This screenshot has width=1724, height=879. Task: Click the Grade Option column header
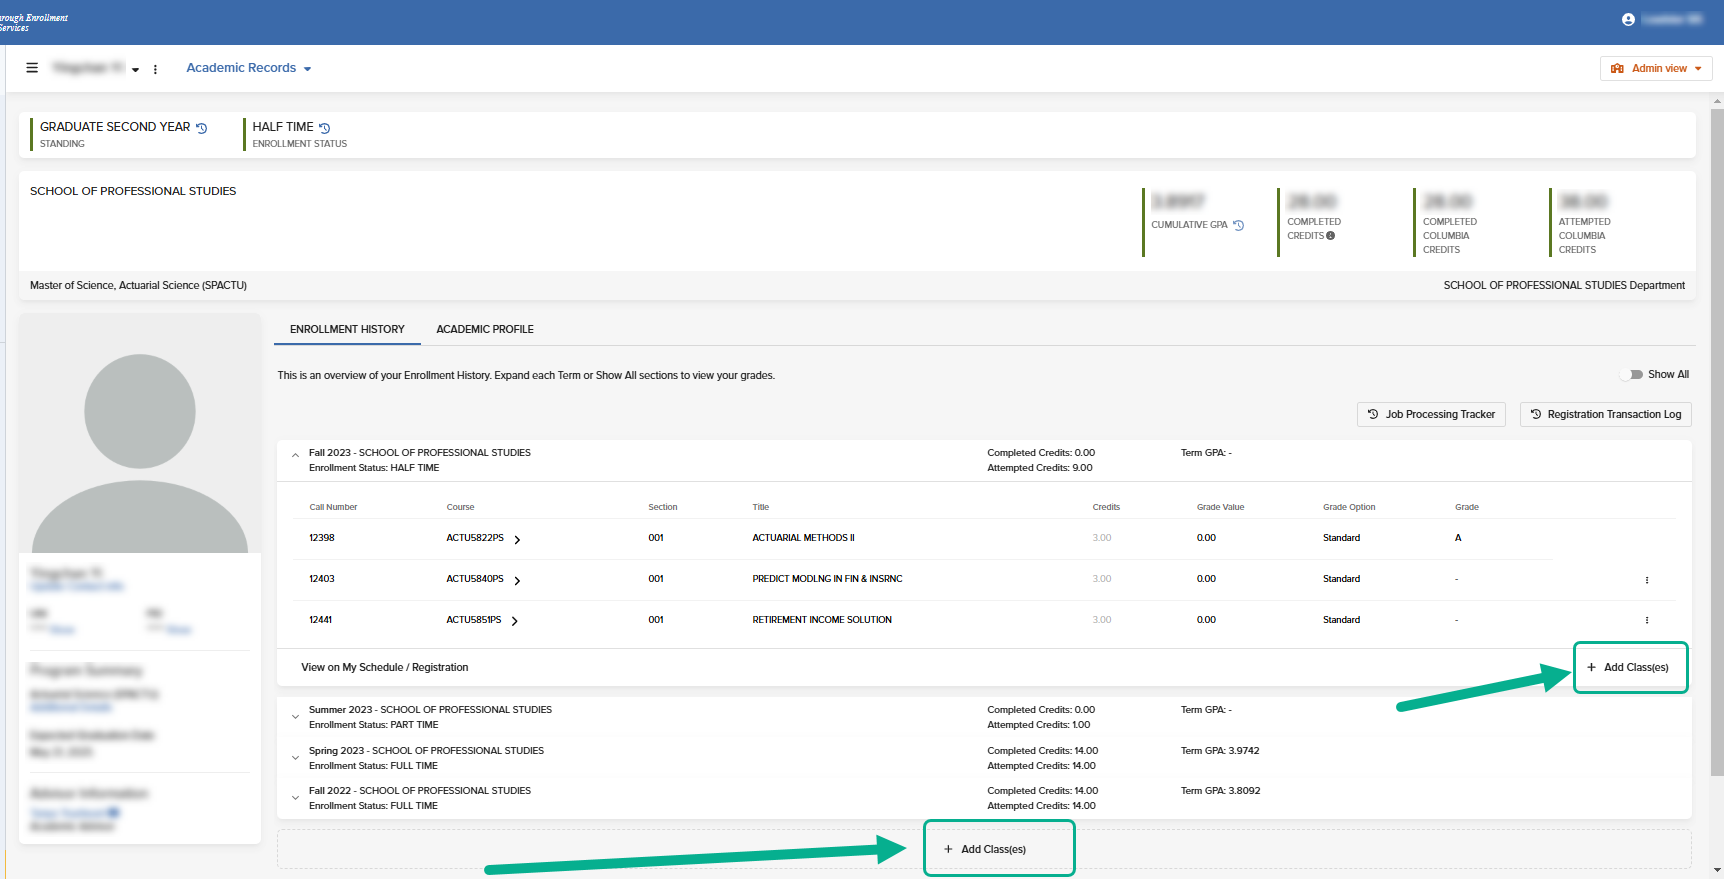point(1349,507)
